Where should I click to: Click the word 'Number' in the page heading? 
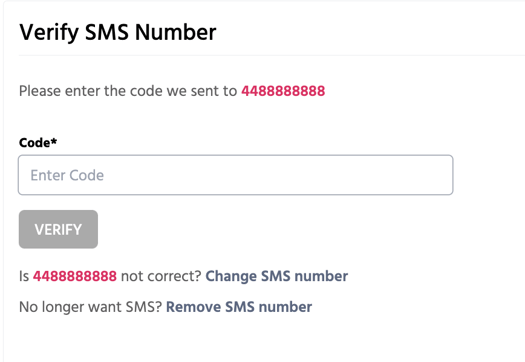(x=176, y=32)
